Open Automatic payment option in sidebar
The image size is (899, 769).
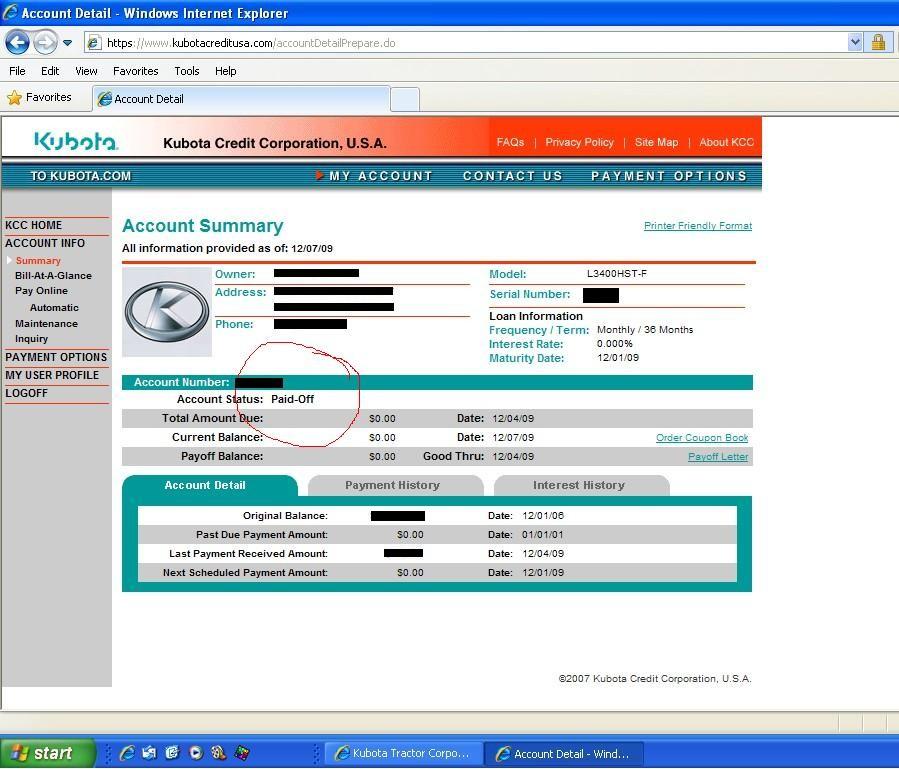[x=54, y=307]
